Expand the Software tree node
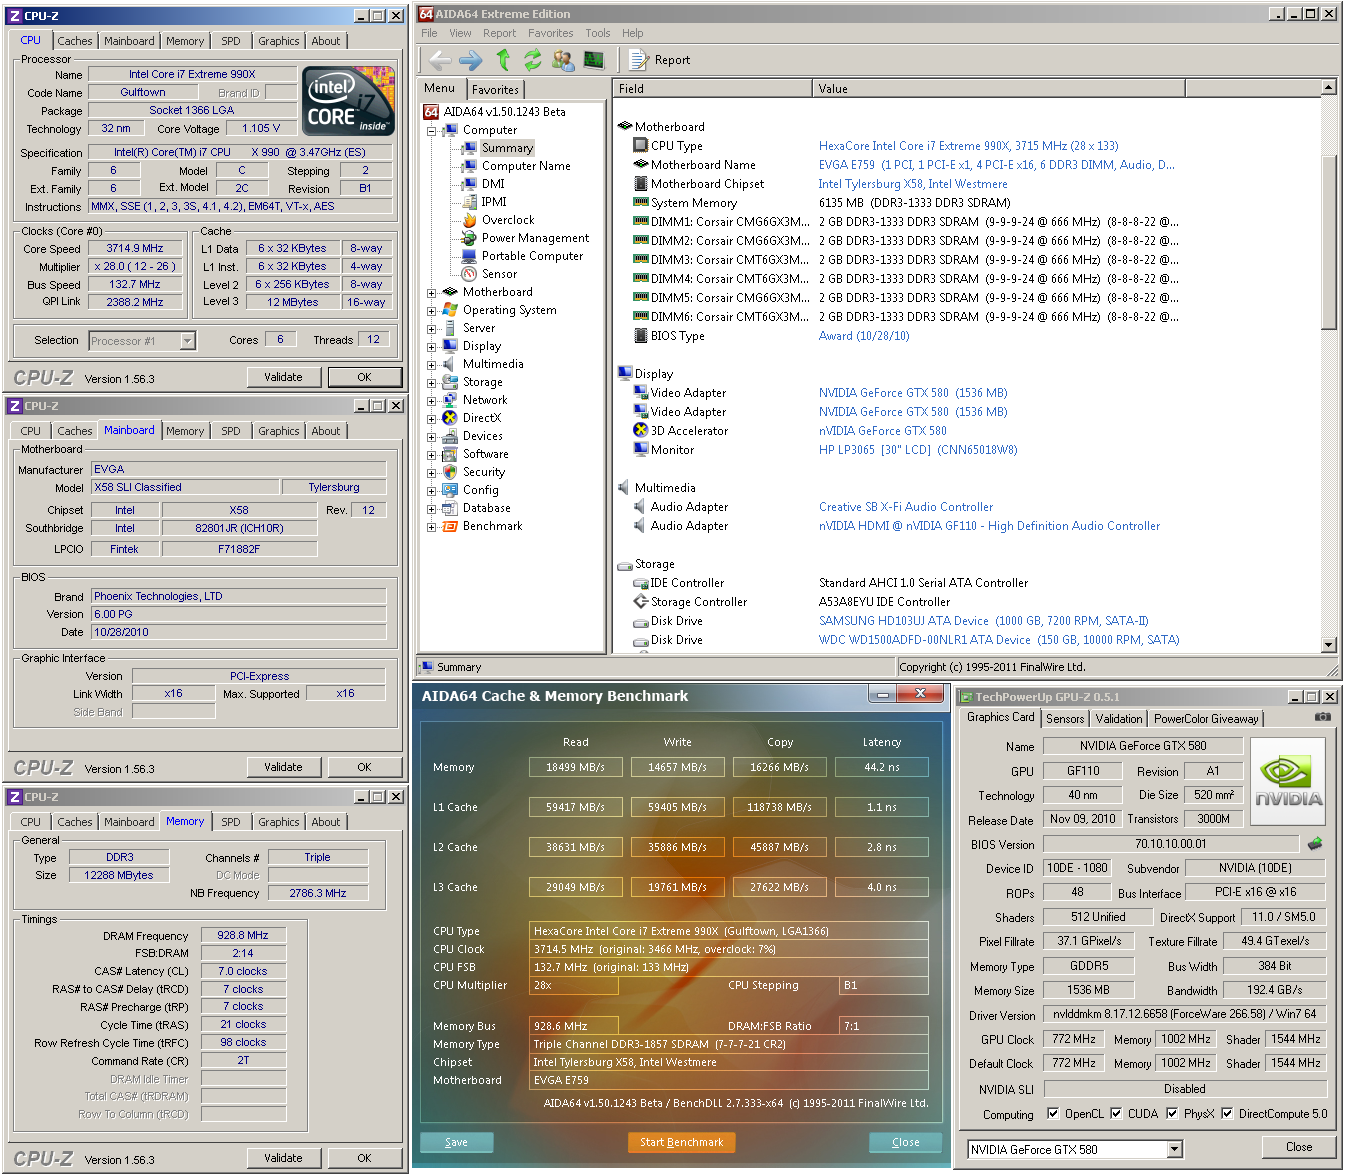This screenshot has height=1176, width=1348. [431, 454]
